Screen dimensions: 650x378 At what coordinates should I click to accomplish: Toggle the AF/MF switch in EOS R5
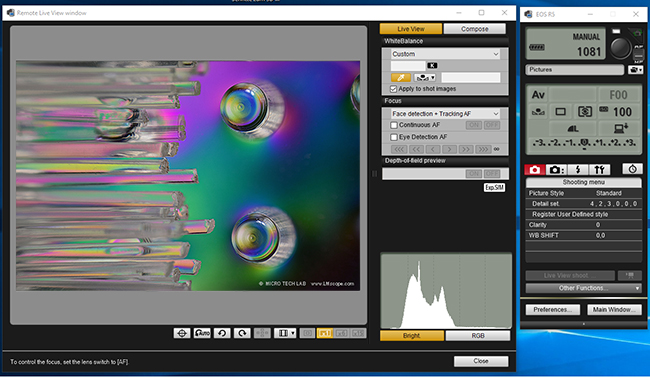click(x=638, y=53)
